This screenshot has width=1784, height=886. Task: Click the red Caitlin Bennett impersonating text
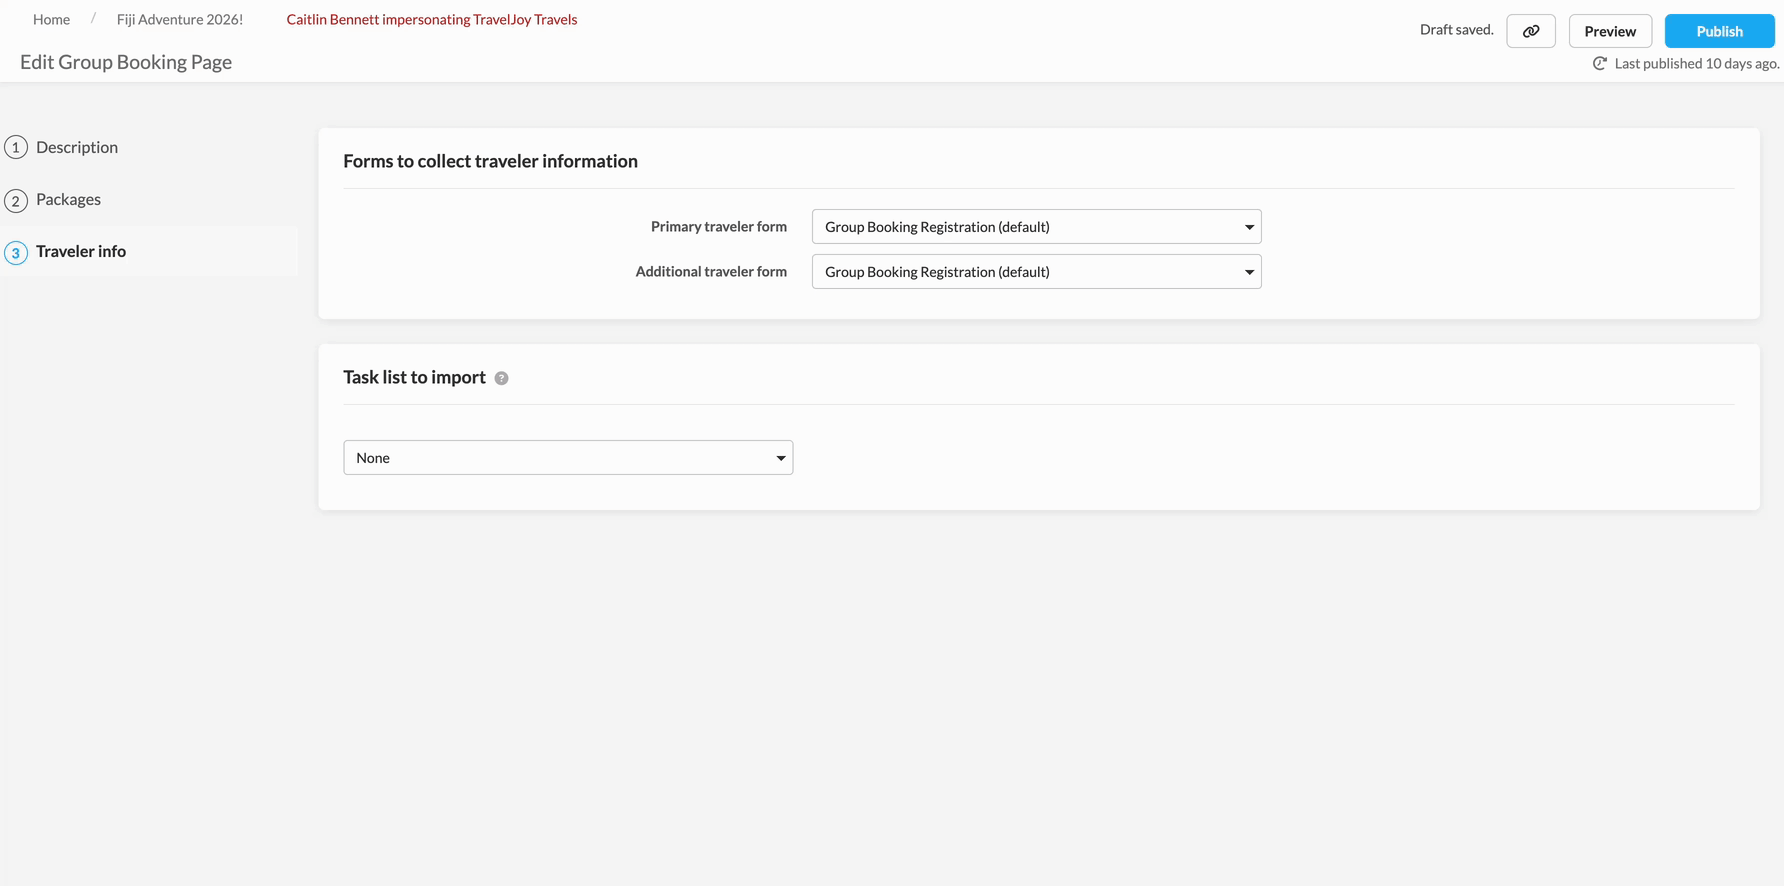(431, 19)
